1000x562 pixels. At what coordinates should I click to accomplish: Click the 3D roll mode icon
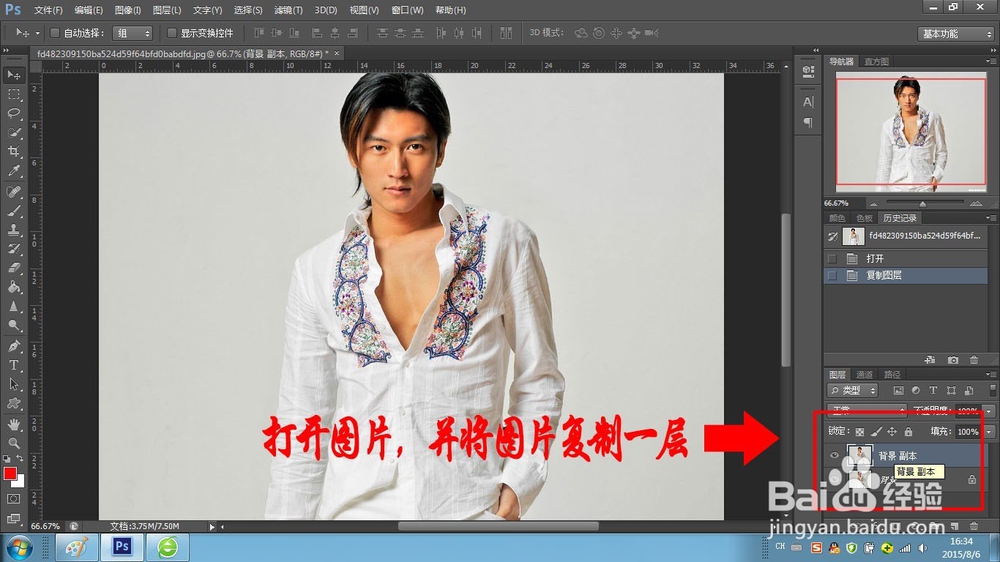(598, 33)
